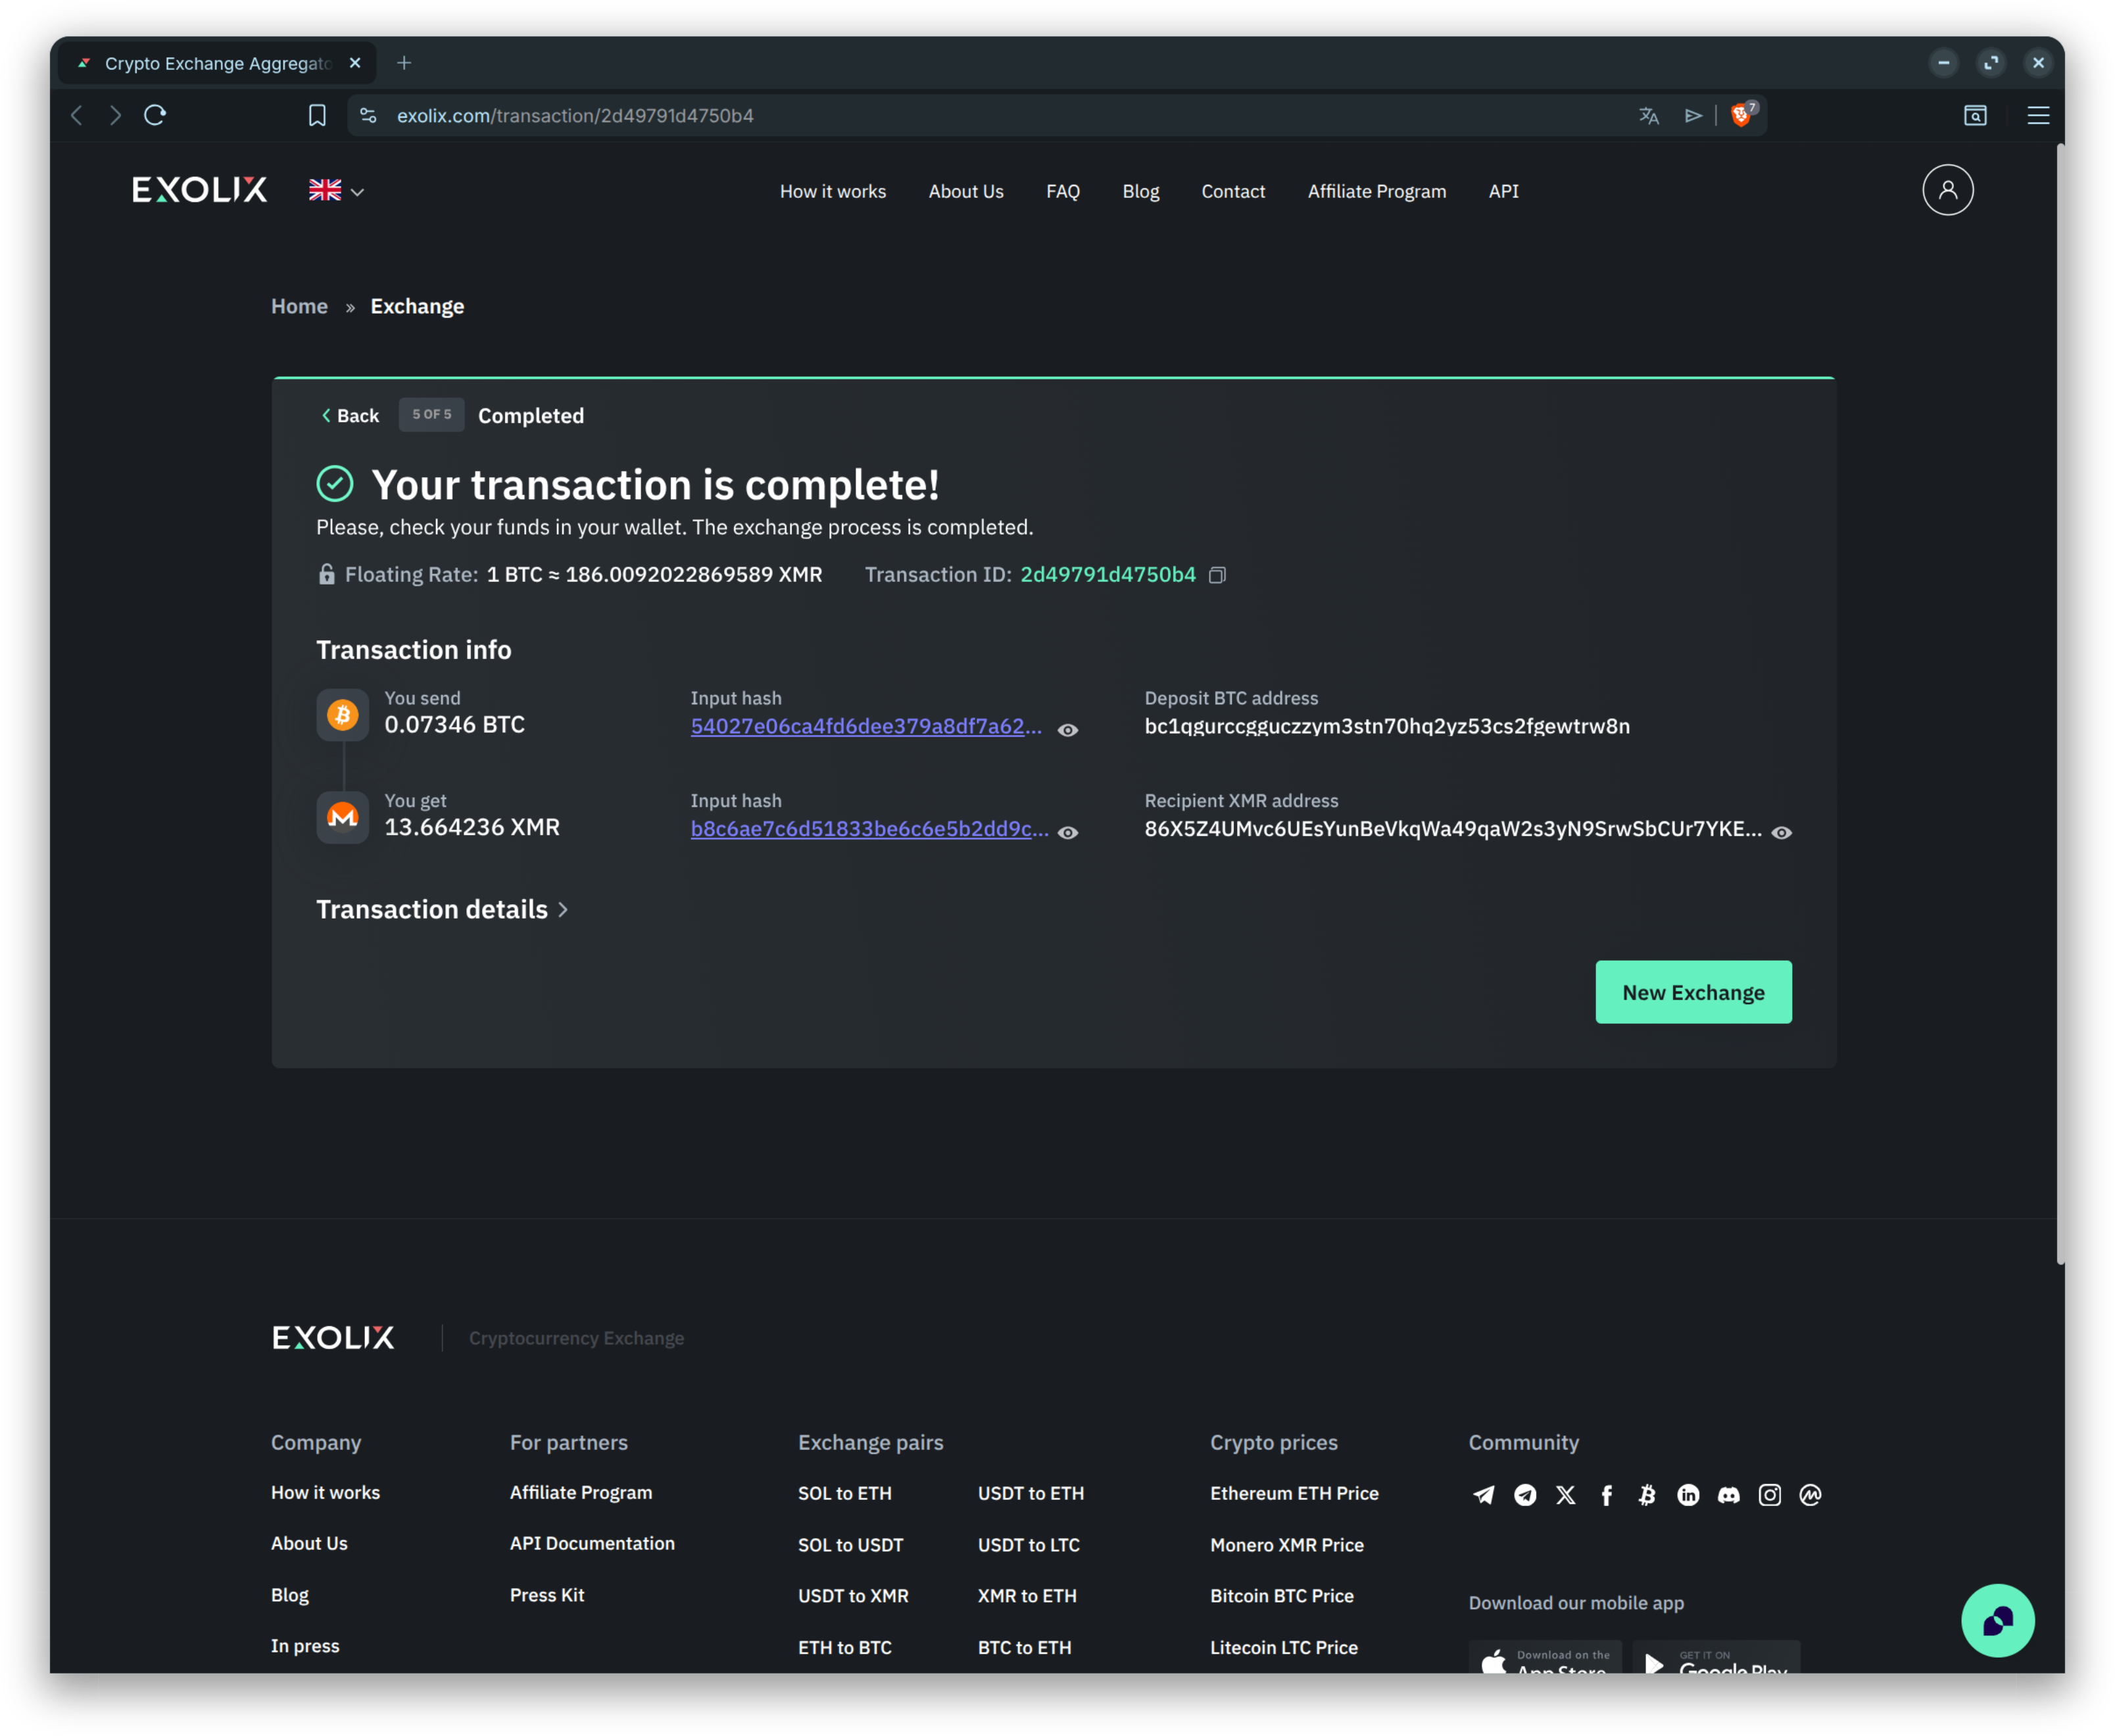Open the Monero XMR Price footer link
Image resolution: width=2115 pixels, height=1736 pixels.
click(x=1286, y=1545)
